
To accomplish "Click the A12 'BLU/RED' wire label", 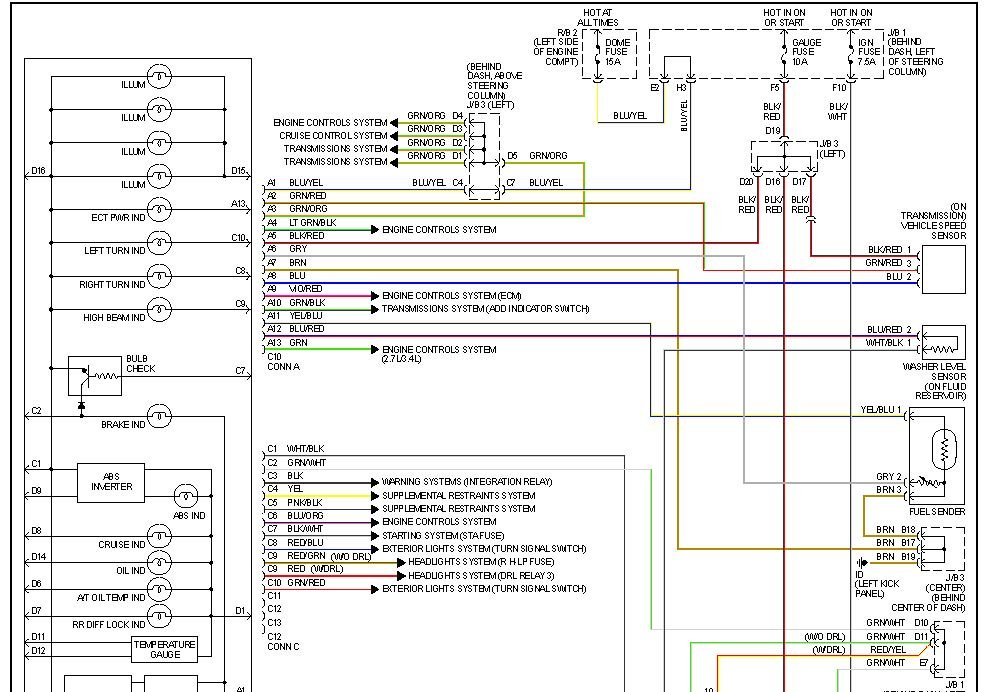I will (x=307, y=329).
